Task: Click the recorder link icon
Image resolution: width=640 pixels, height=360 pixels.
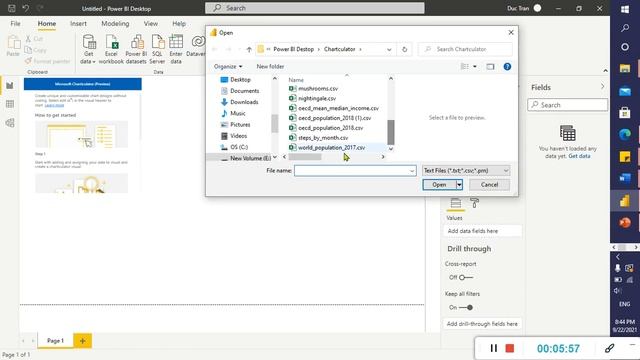Action: coord(609,348)
